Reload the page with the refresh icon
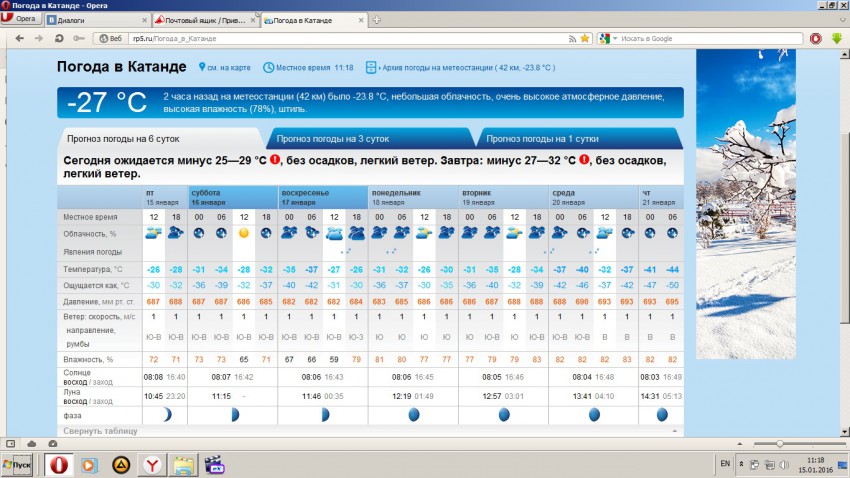Screen dimensions: 850x478 [59, 38]
